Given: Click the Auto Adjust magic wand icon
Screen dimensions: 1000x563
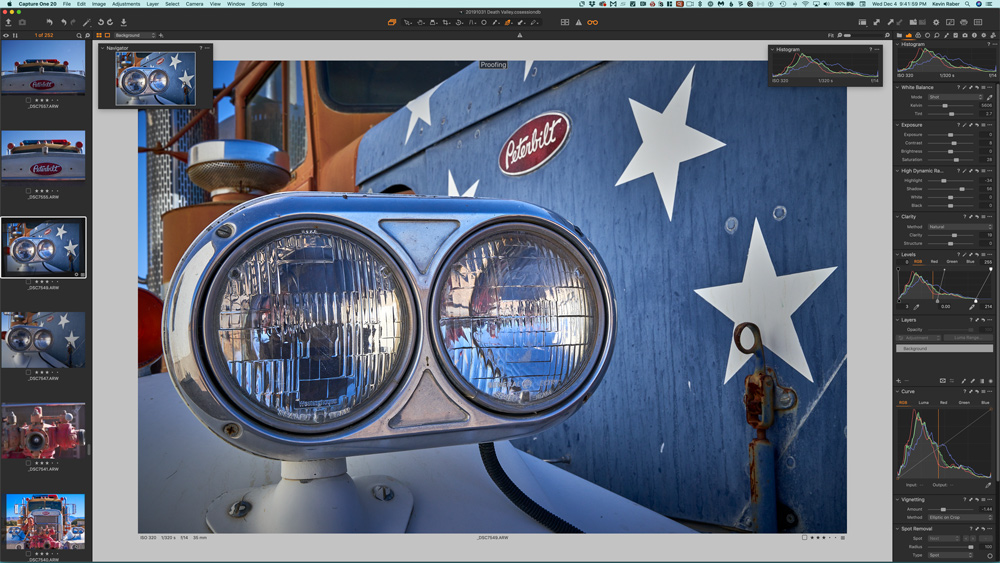Looking at the screenshot, I should (87, 22).
